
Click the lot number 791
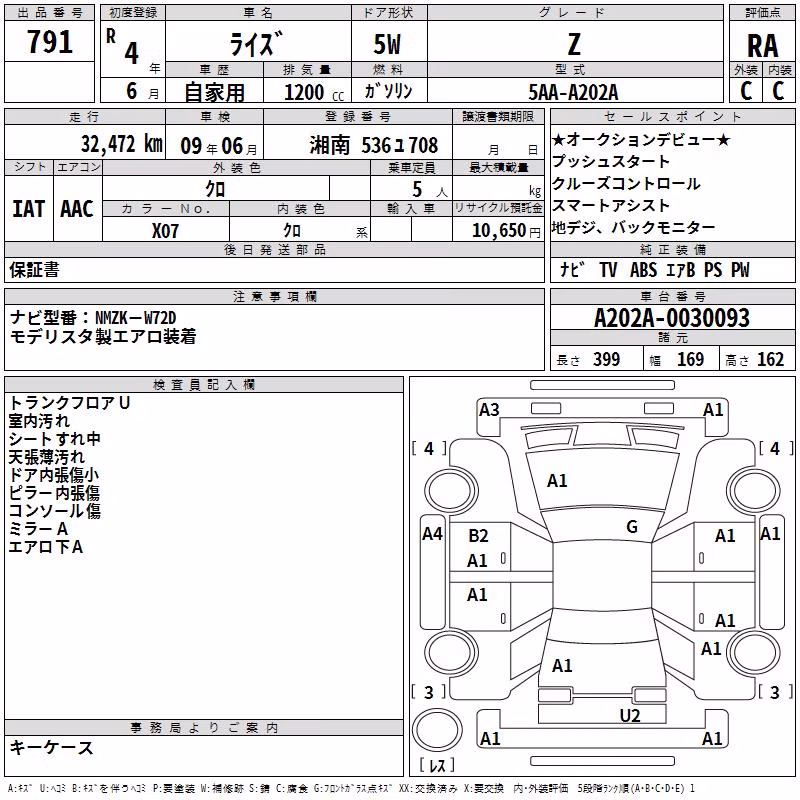pos(49,41)
